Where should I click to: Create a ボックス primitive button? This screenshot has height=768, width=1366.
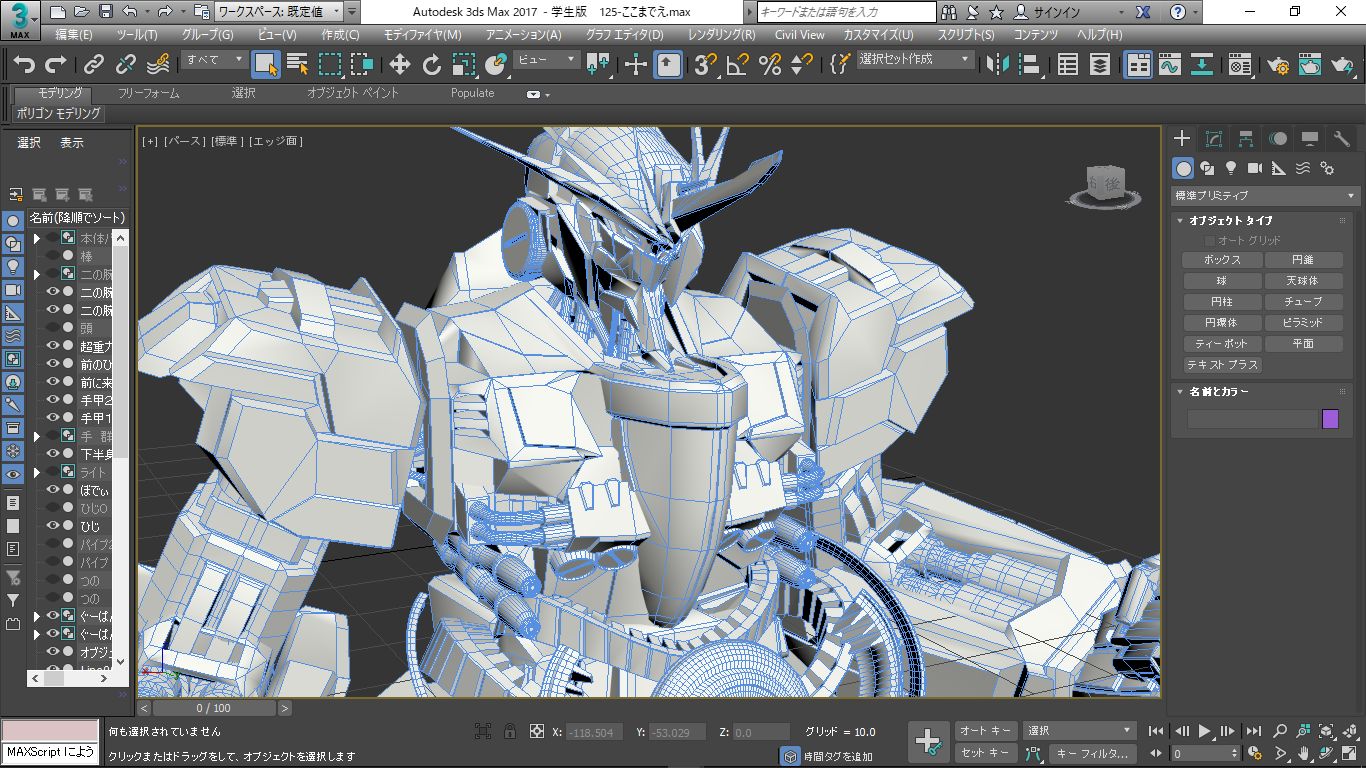pyautogui.click(x=1222, y=260)
